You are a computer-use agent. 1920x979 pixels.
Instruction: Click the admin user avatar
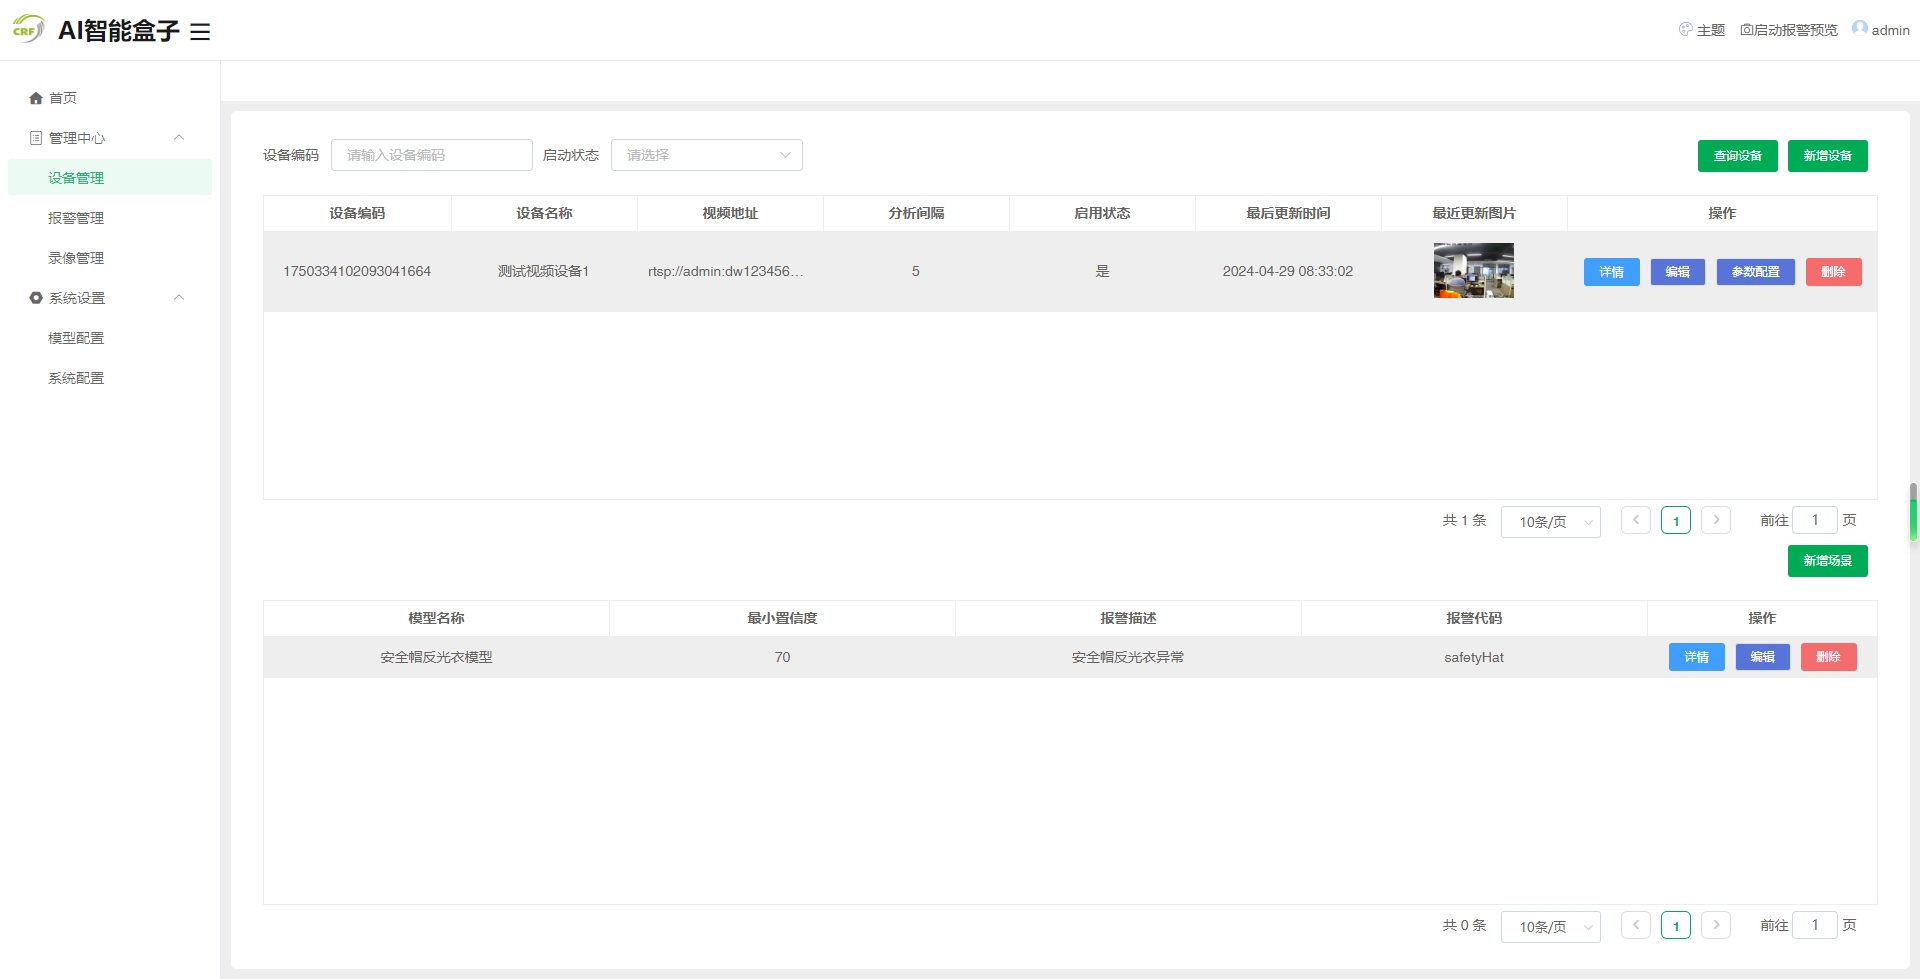(1859, 29)
